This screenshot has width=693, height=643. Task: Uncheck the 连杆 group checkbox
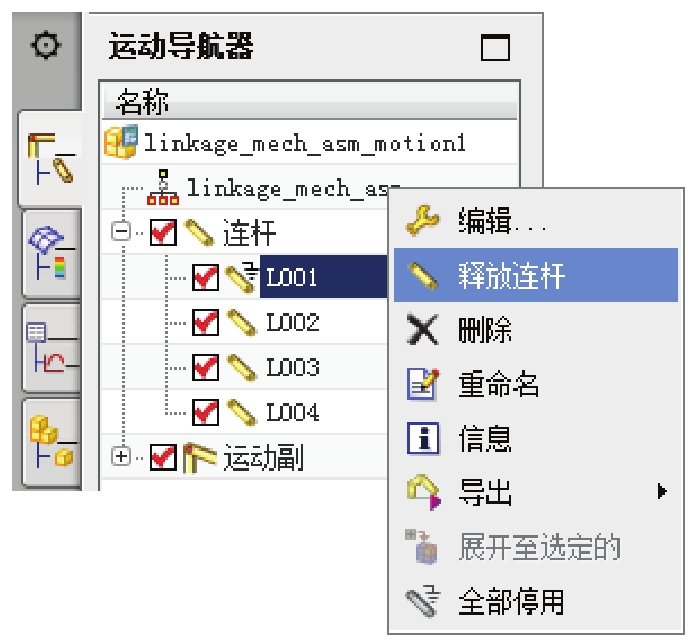[163, 232]
